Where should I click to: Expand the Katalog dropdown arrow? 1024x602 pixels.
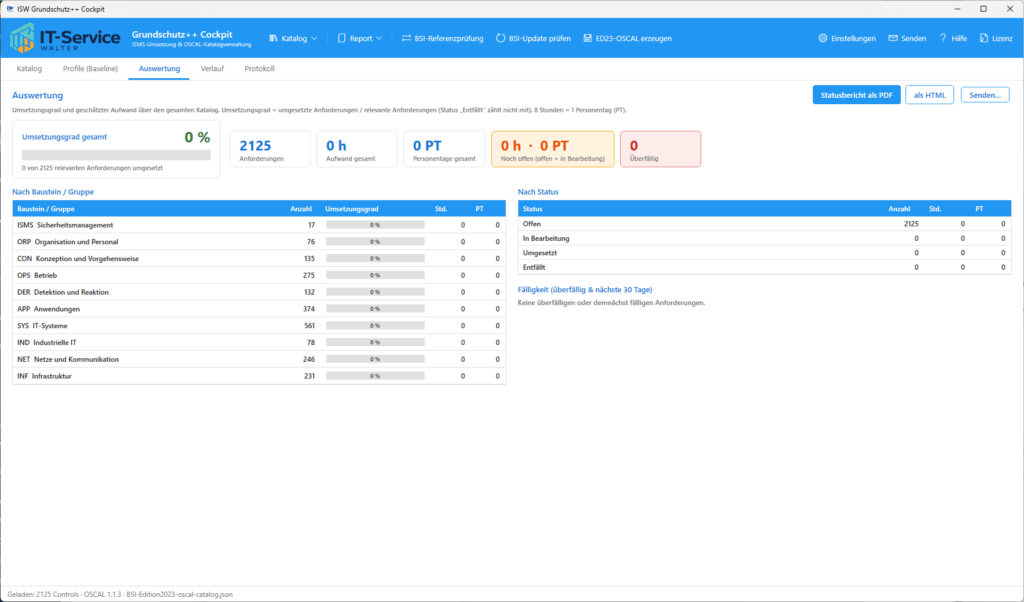coord(314,39)
